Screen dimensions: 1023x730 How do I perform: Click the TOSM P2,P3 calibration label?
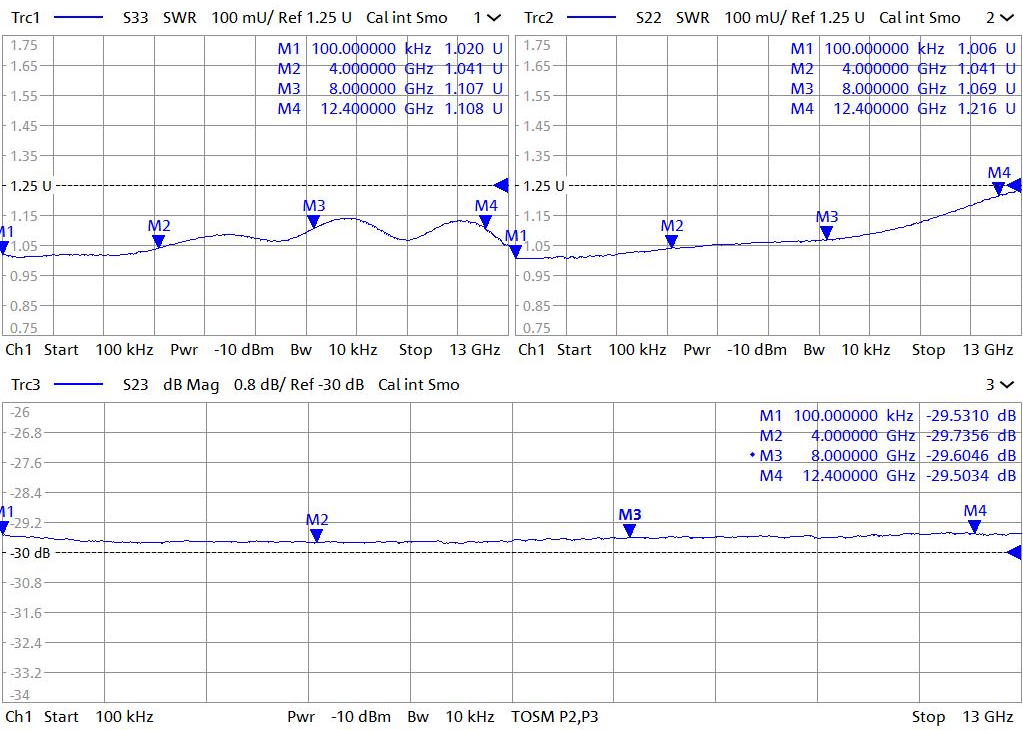554,716
